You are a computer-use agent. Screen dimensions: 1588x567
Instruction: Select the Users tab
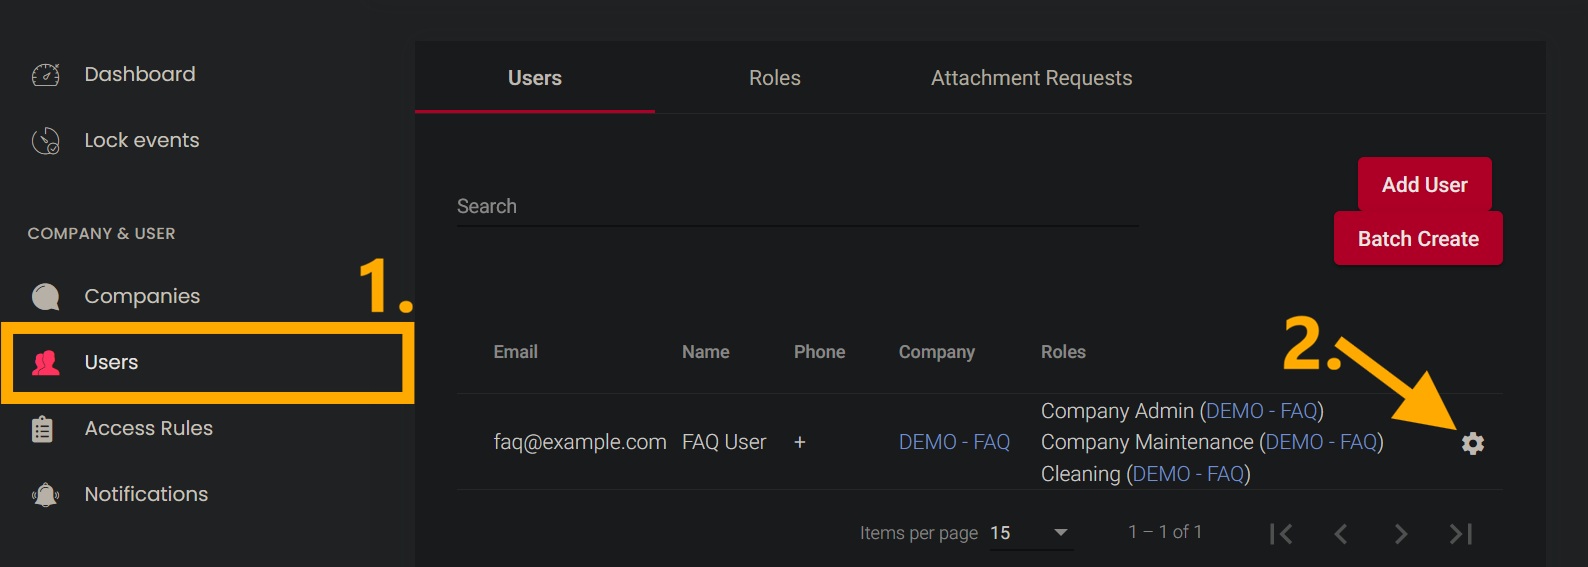point(534,78)
